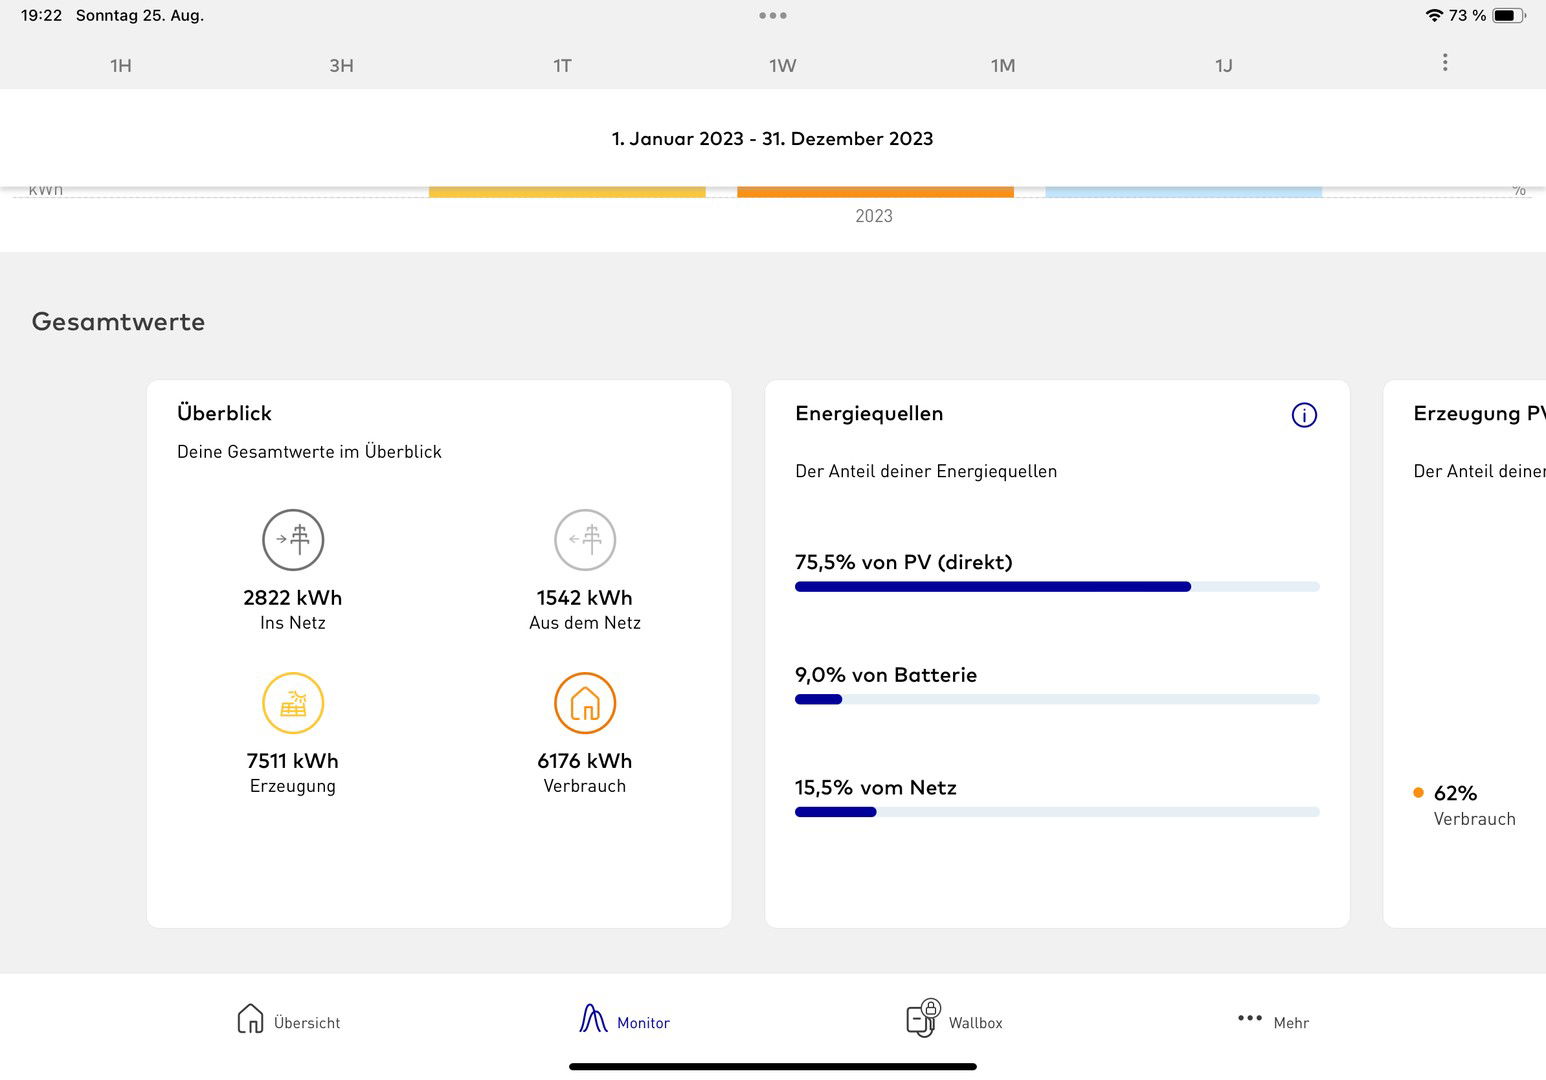Tap the Aus dem Netz grid icon
The image size is (1546, 1080).
coord(585,540)
